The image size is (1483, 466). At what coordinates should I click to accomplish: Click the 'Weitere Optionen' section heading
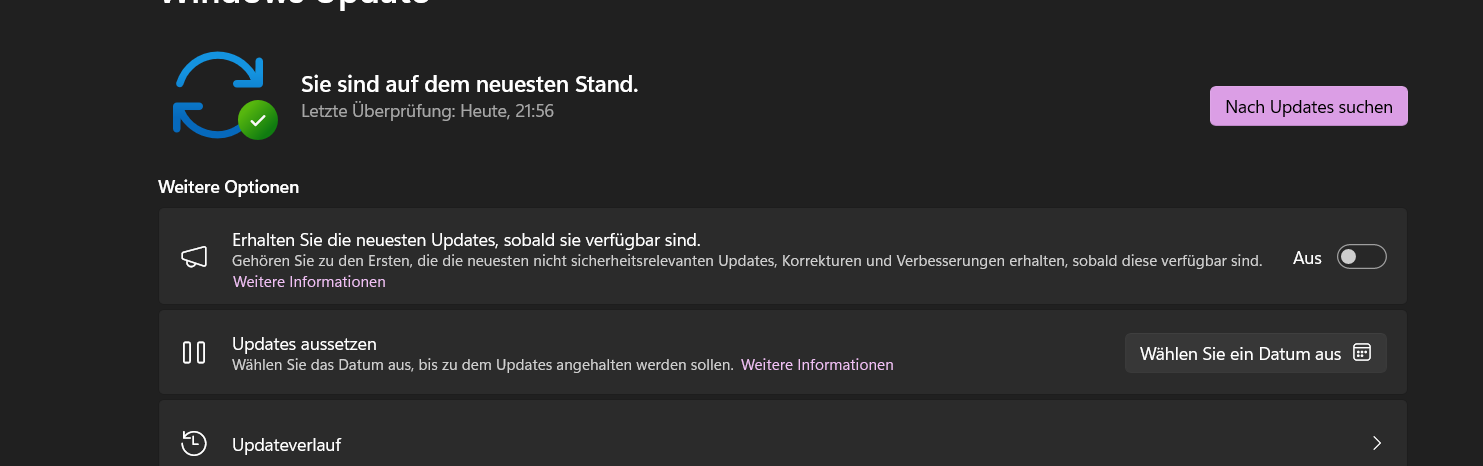tap(228, 187)
